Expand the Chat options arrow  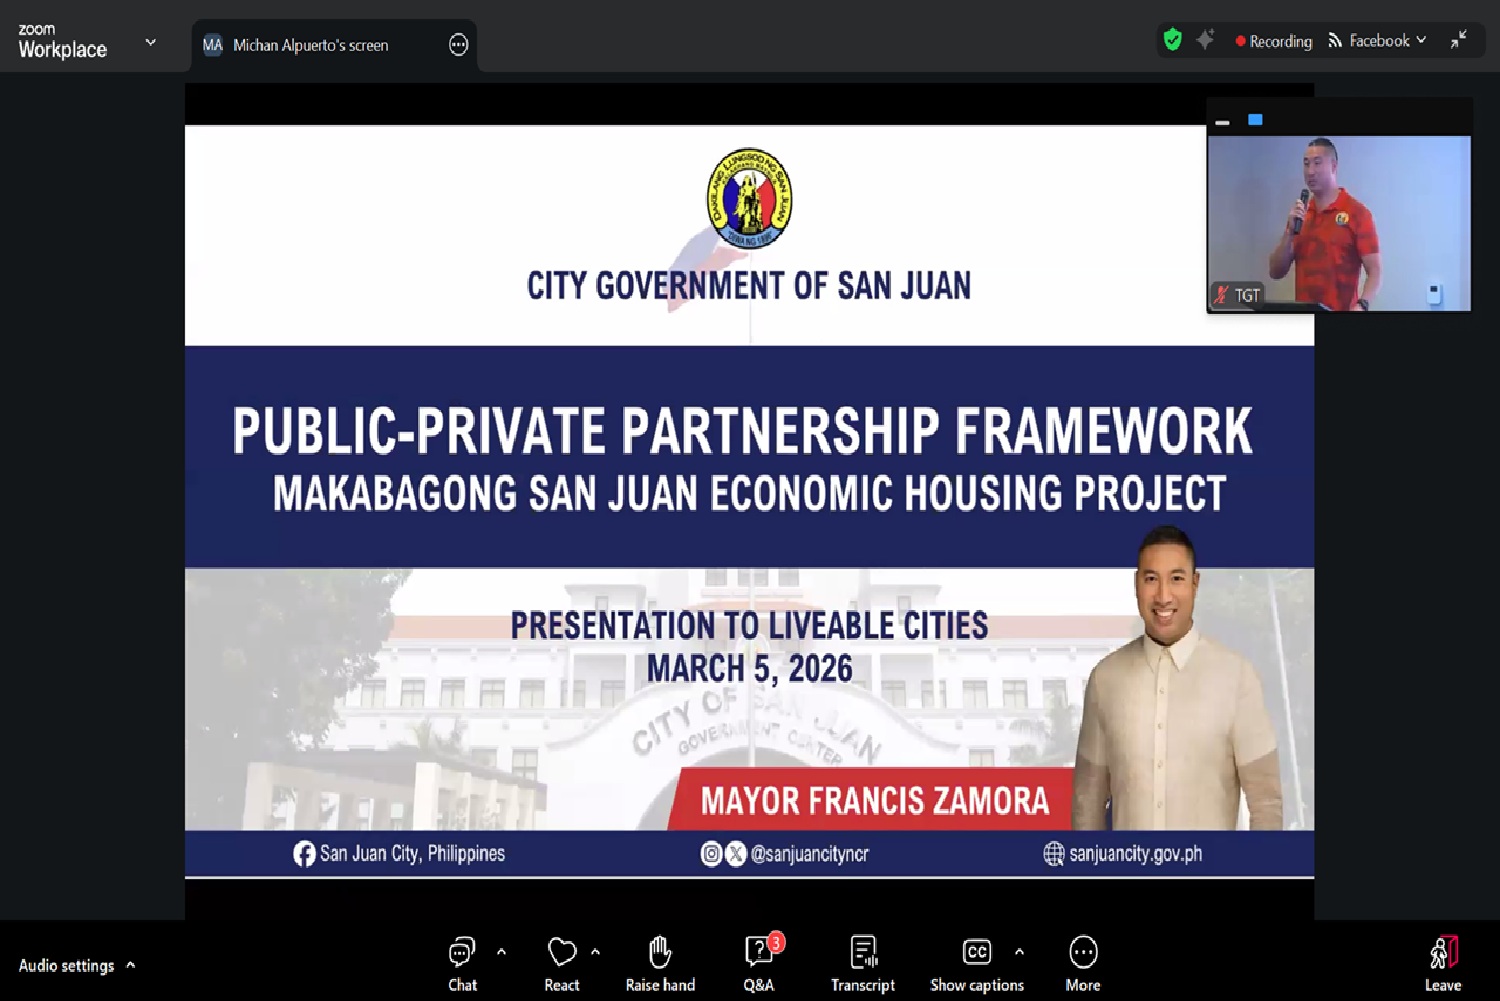tap(501, 952)
